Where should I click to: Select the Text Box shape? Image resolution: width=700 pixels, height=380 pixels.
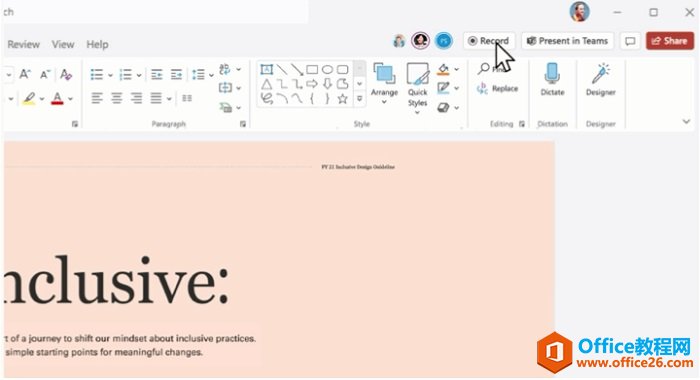click(x=267, y=69)
